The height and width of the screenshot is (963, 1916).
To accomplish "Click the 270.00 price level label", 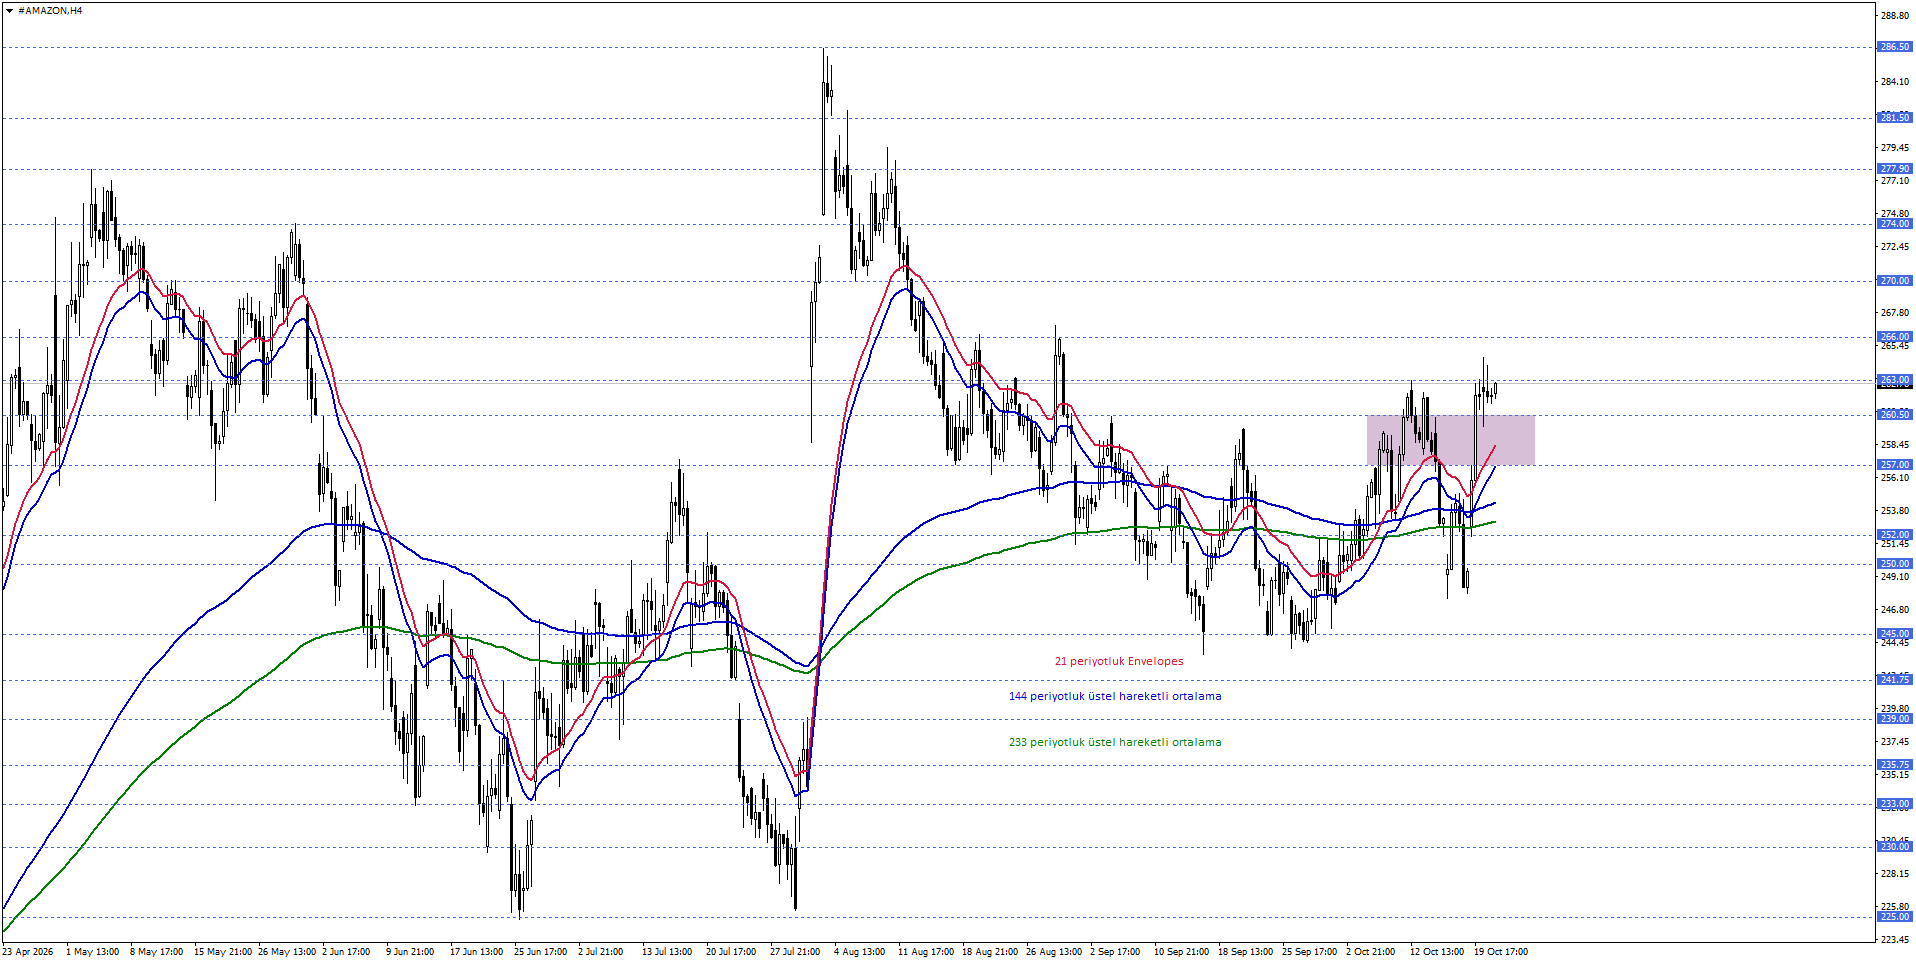I will [x=1895, y=281].
